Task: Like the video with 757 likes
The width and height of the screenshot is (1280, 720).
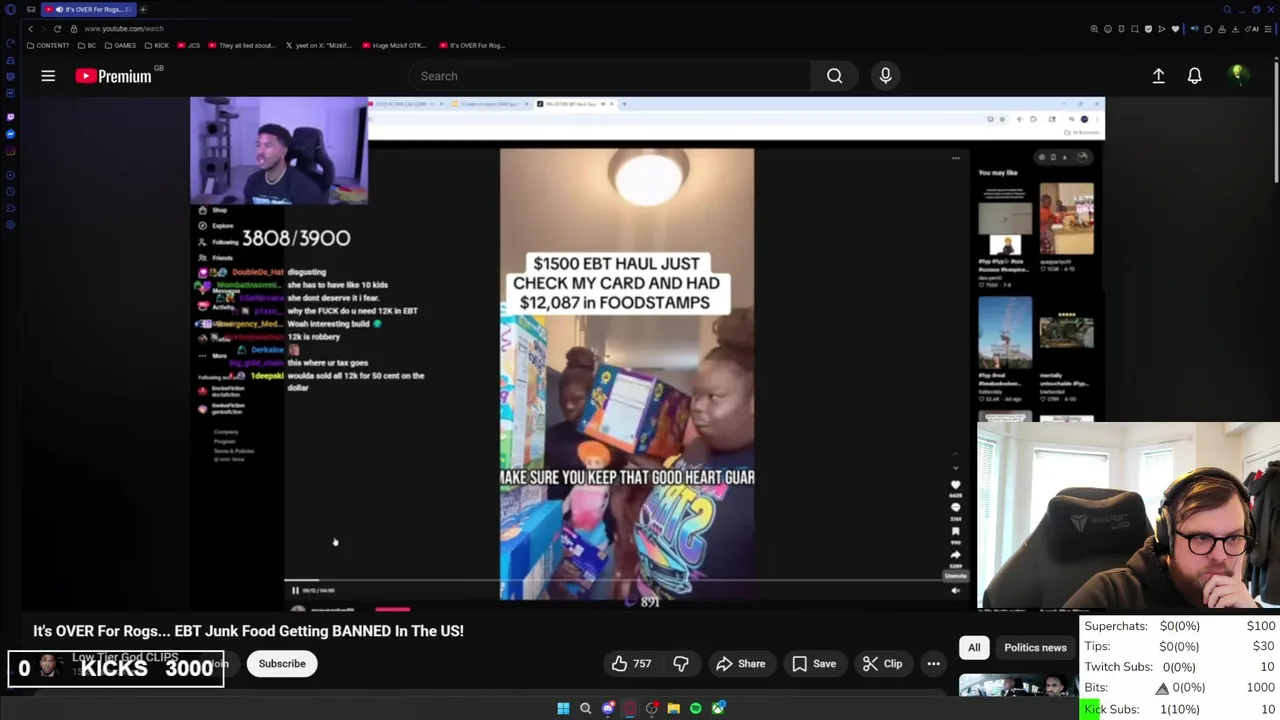Action: pos(631,664)
